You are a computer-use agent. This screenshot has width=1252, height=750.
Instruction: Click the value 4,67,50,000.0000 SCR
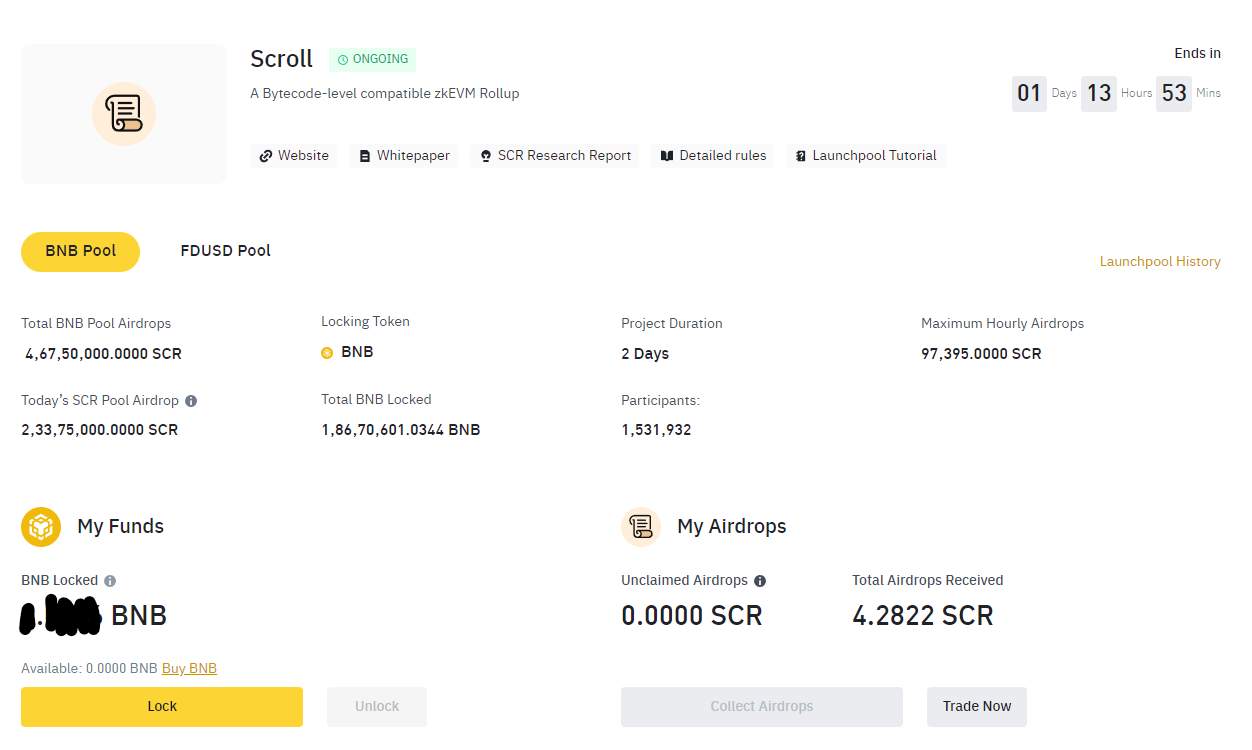click(104, 354)
